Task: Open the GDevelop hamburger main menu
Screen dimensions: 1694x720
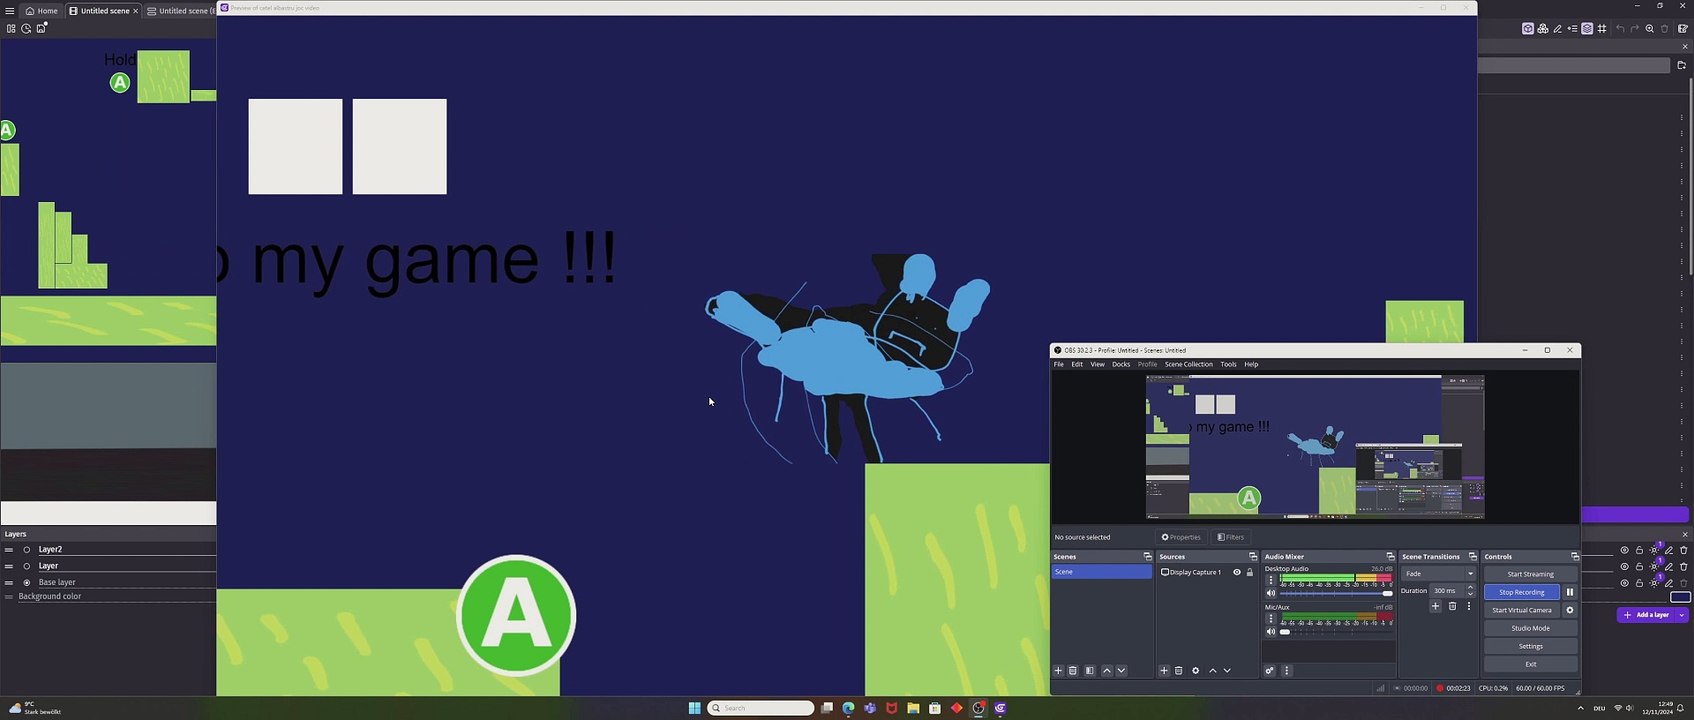Action: pyautogui.click(x=10, y=11)
